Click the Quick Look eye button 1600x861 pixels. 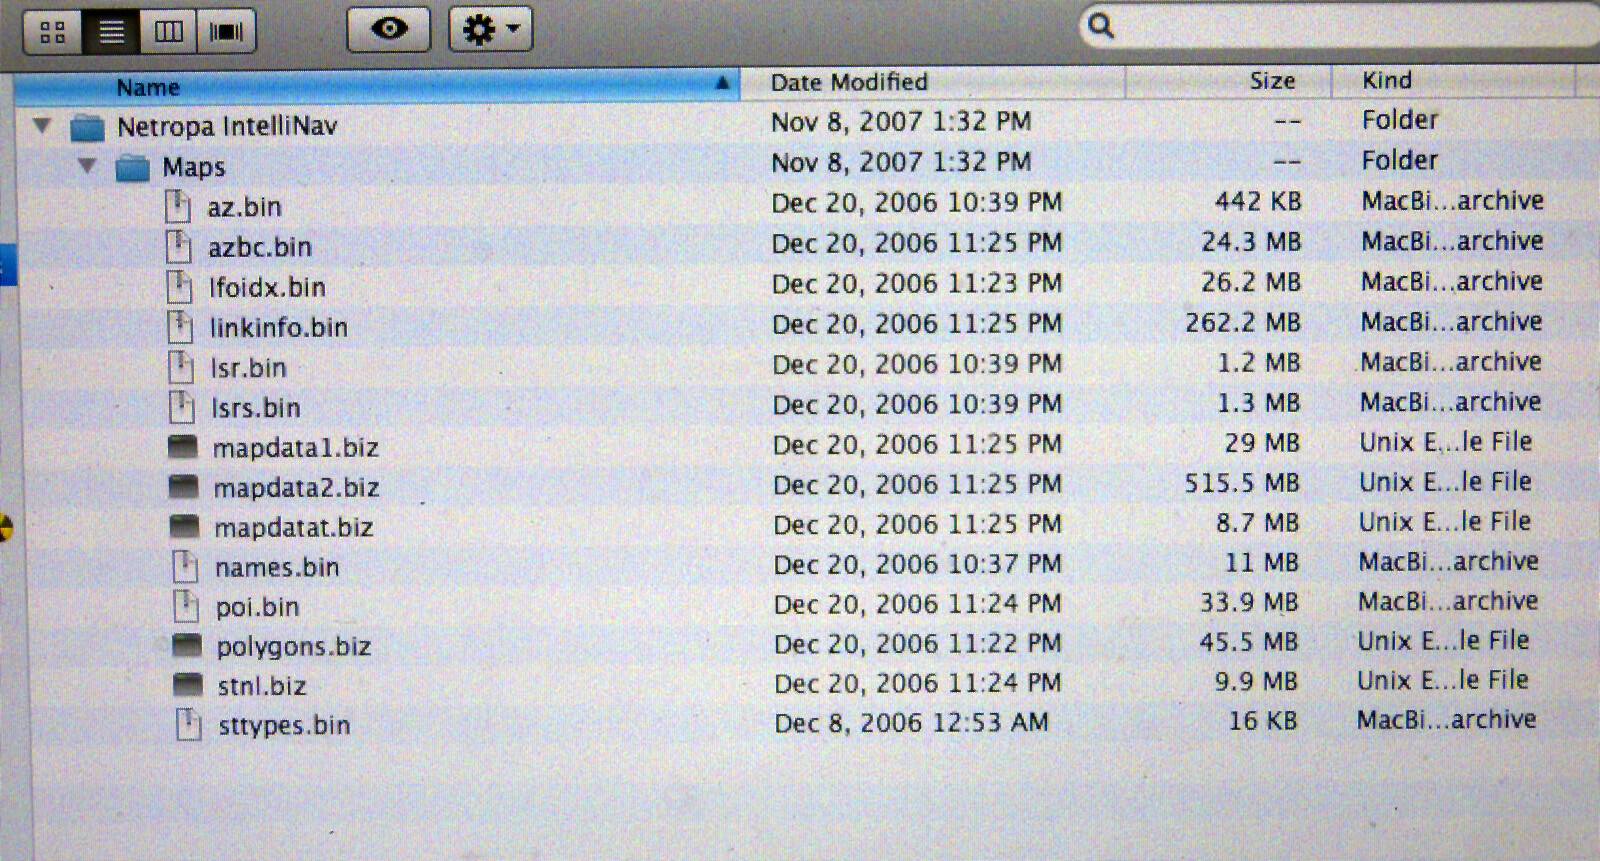point(388,29)
